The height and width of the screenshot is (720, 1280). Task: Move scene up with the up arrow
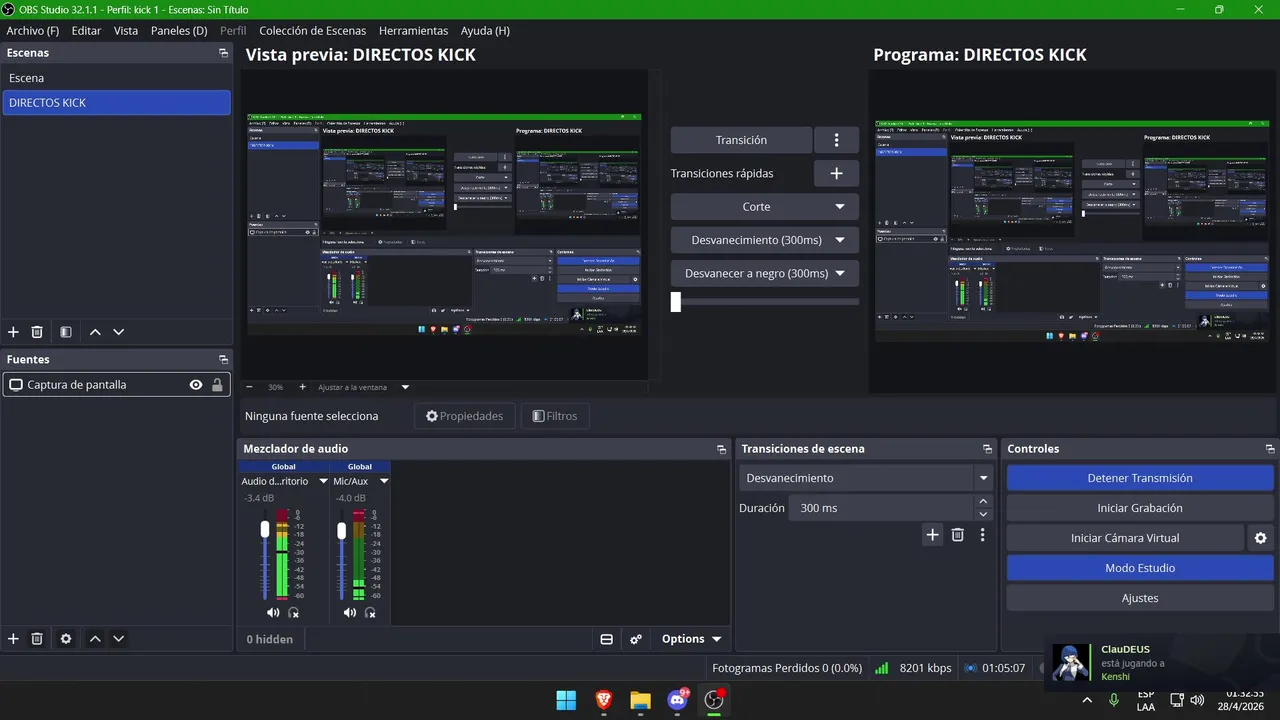pos(95,332)
